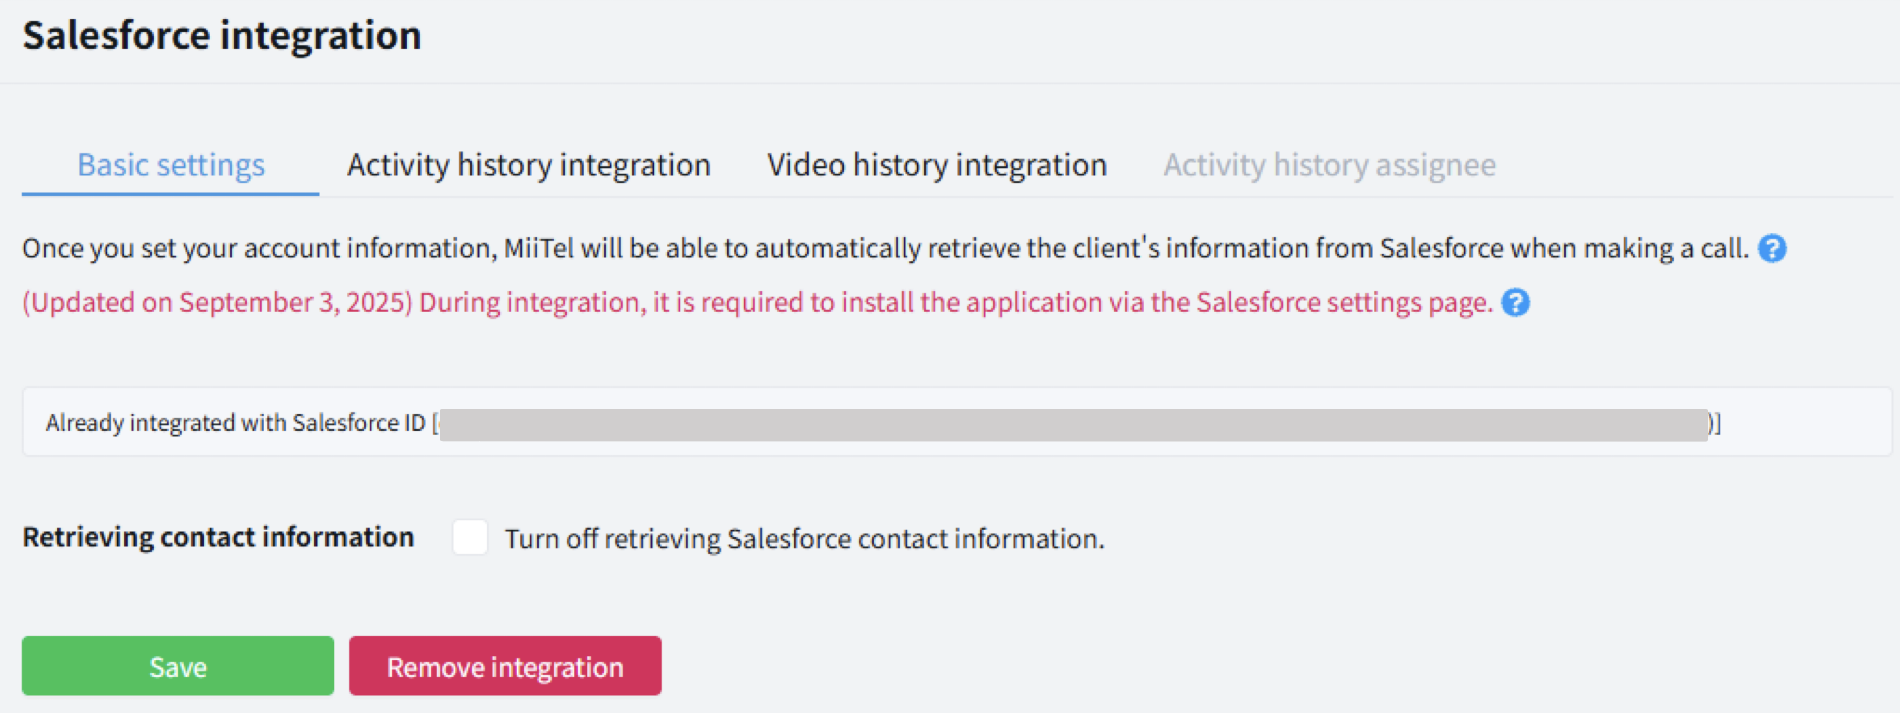This screenshot has width=1900, height=713.
Task: Toggle Turn off retrieving Salesforce contact information checkbox
Action: click(470, 537)
